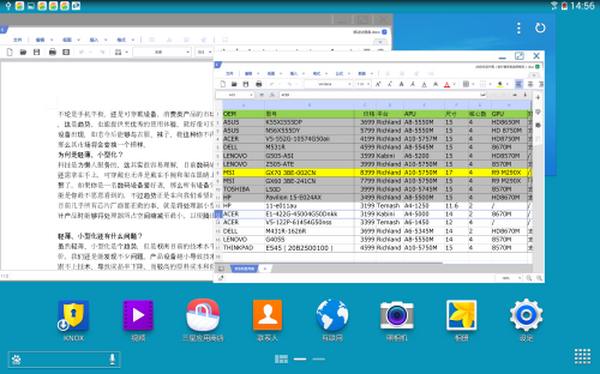Align cell text center in spreadsheet

[x=530, y=84]
